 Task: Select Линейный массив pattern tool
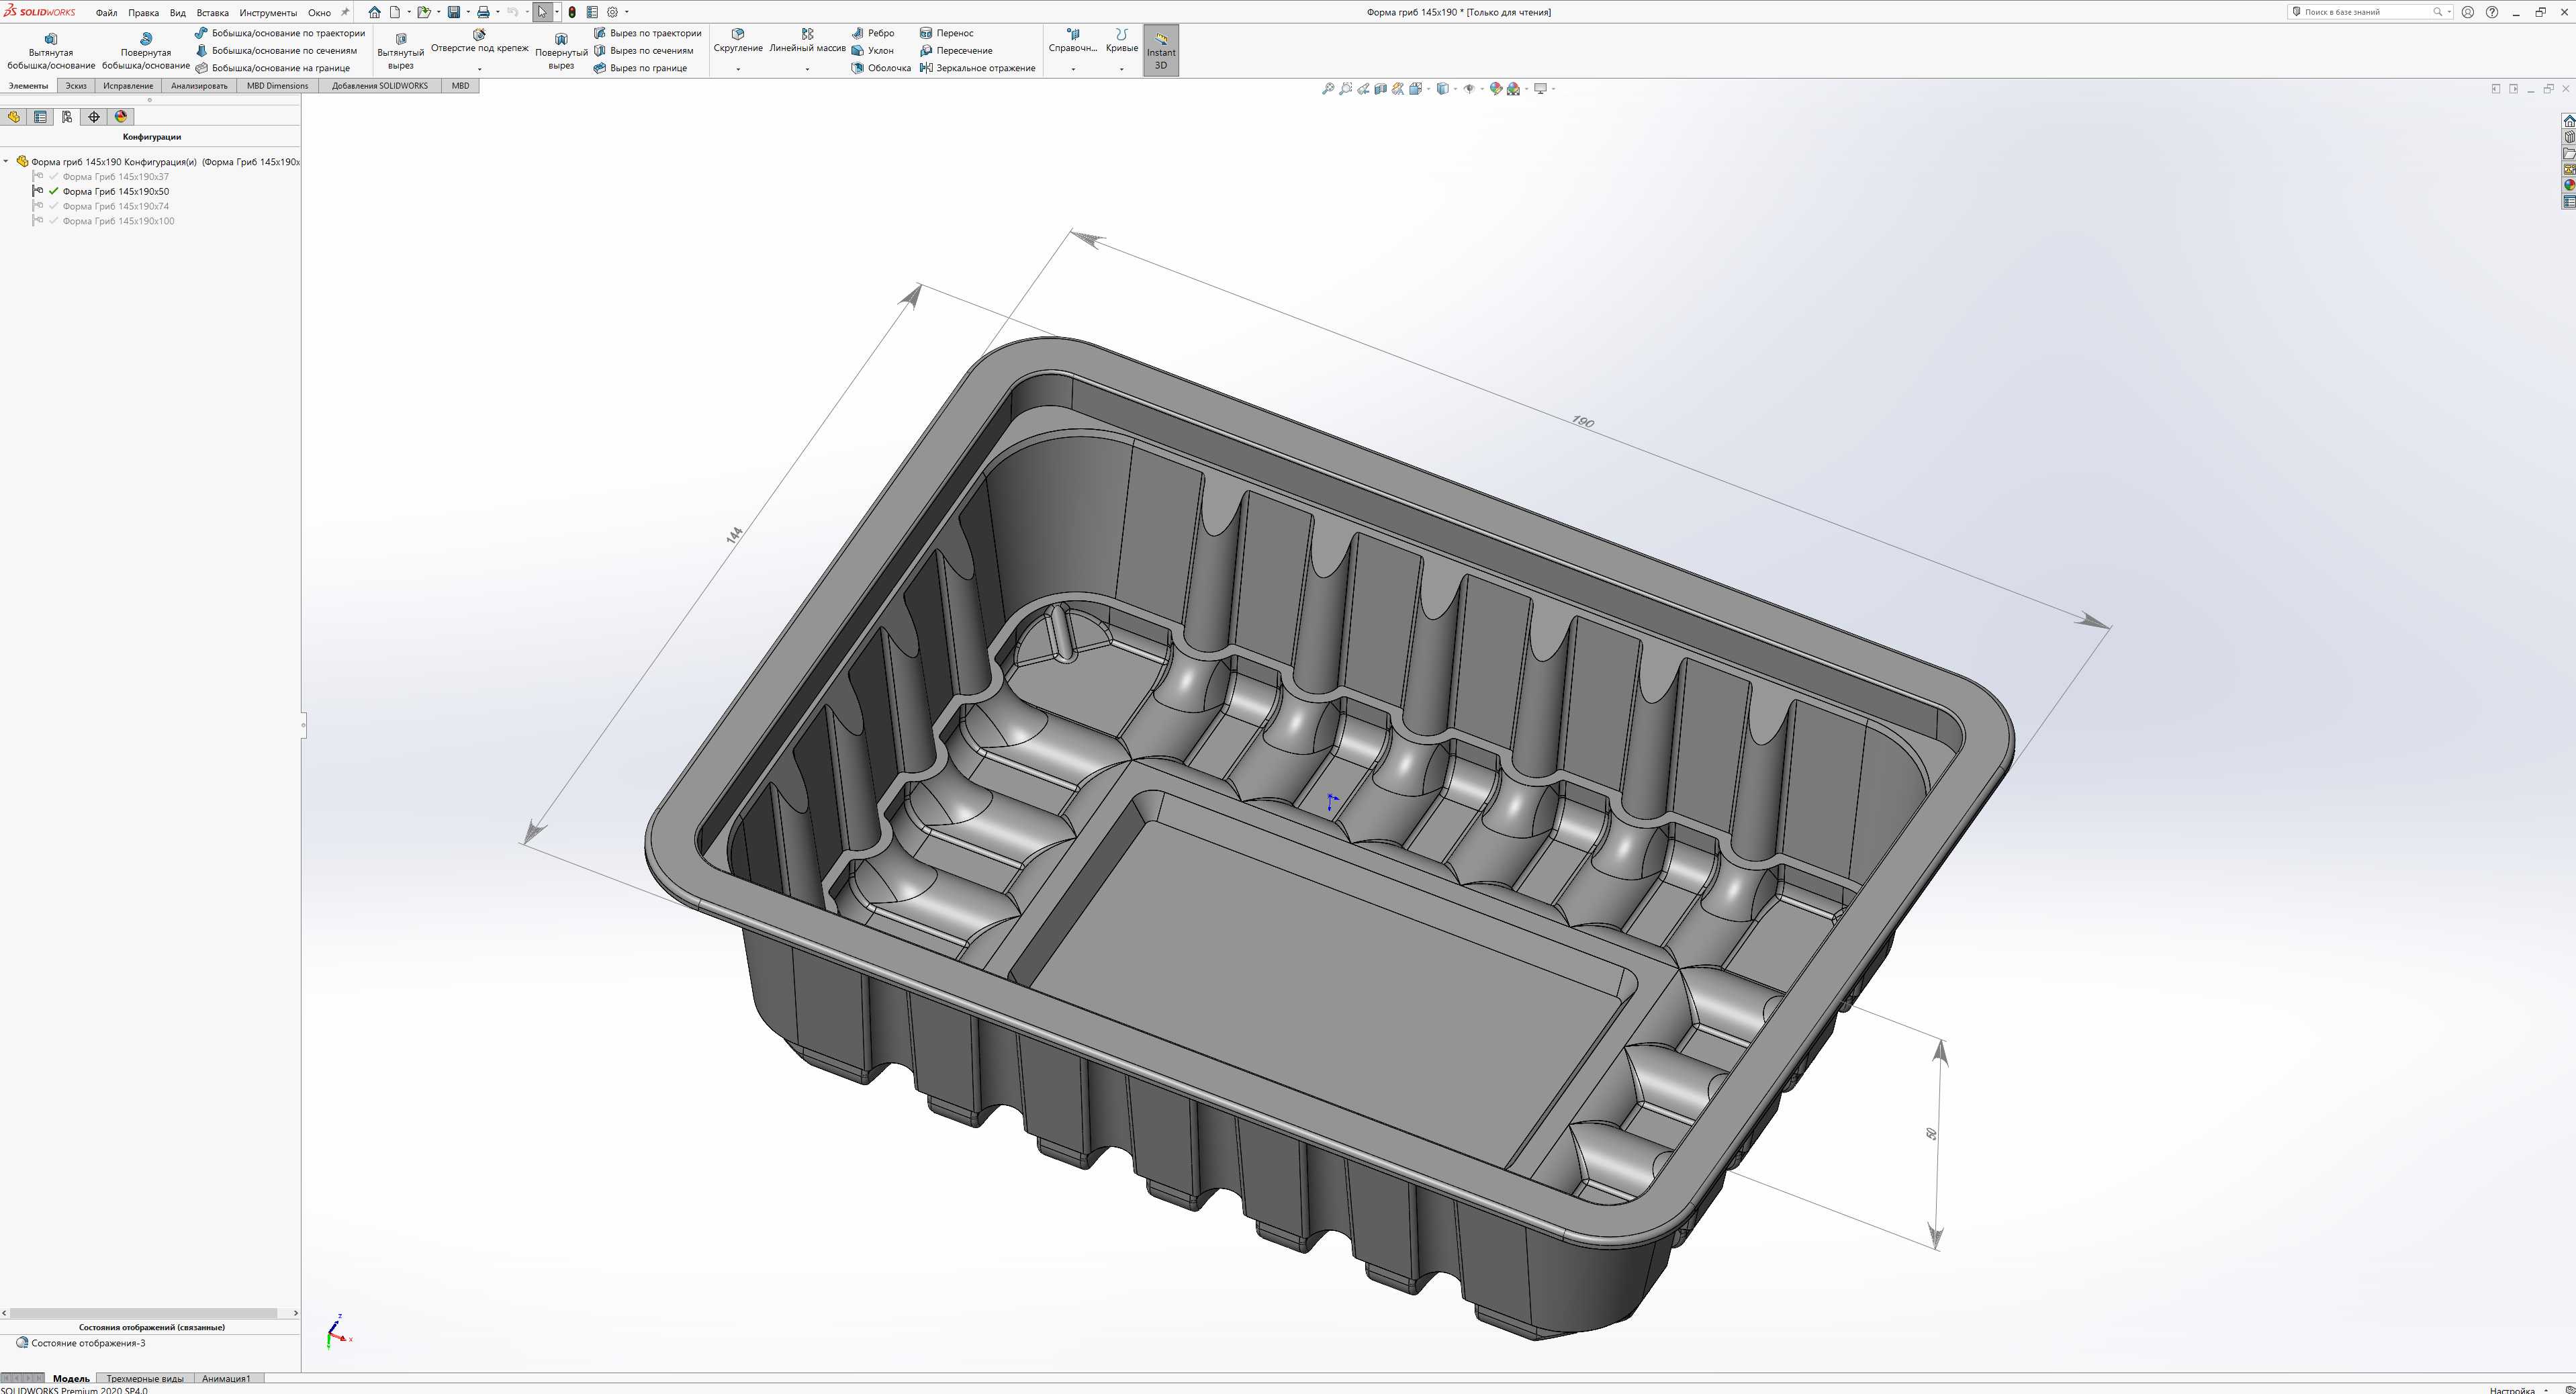(807, 41)
